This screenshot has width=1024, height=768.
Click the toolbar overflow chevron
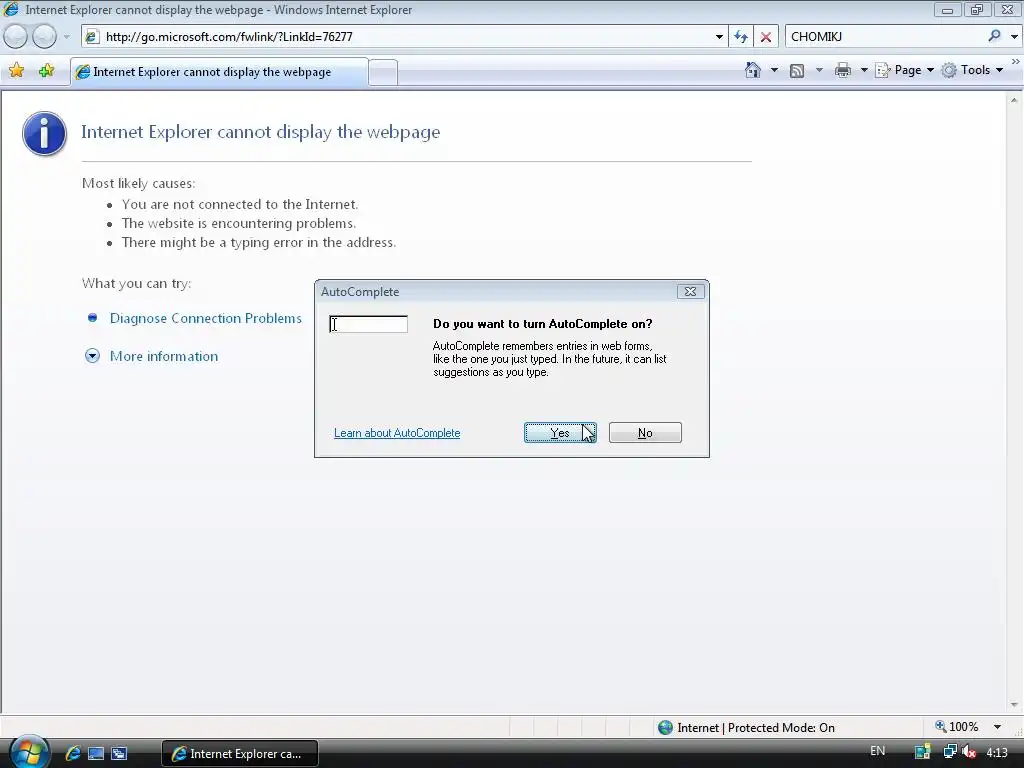(1016, 61)
